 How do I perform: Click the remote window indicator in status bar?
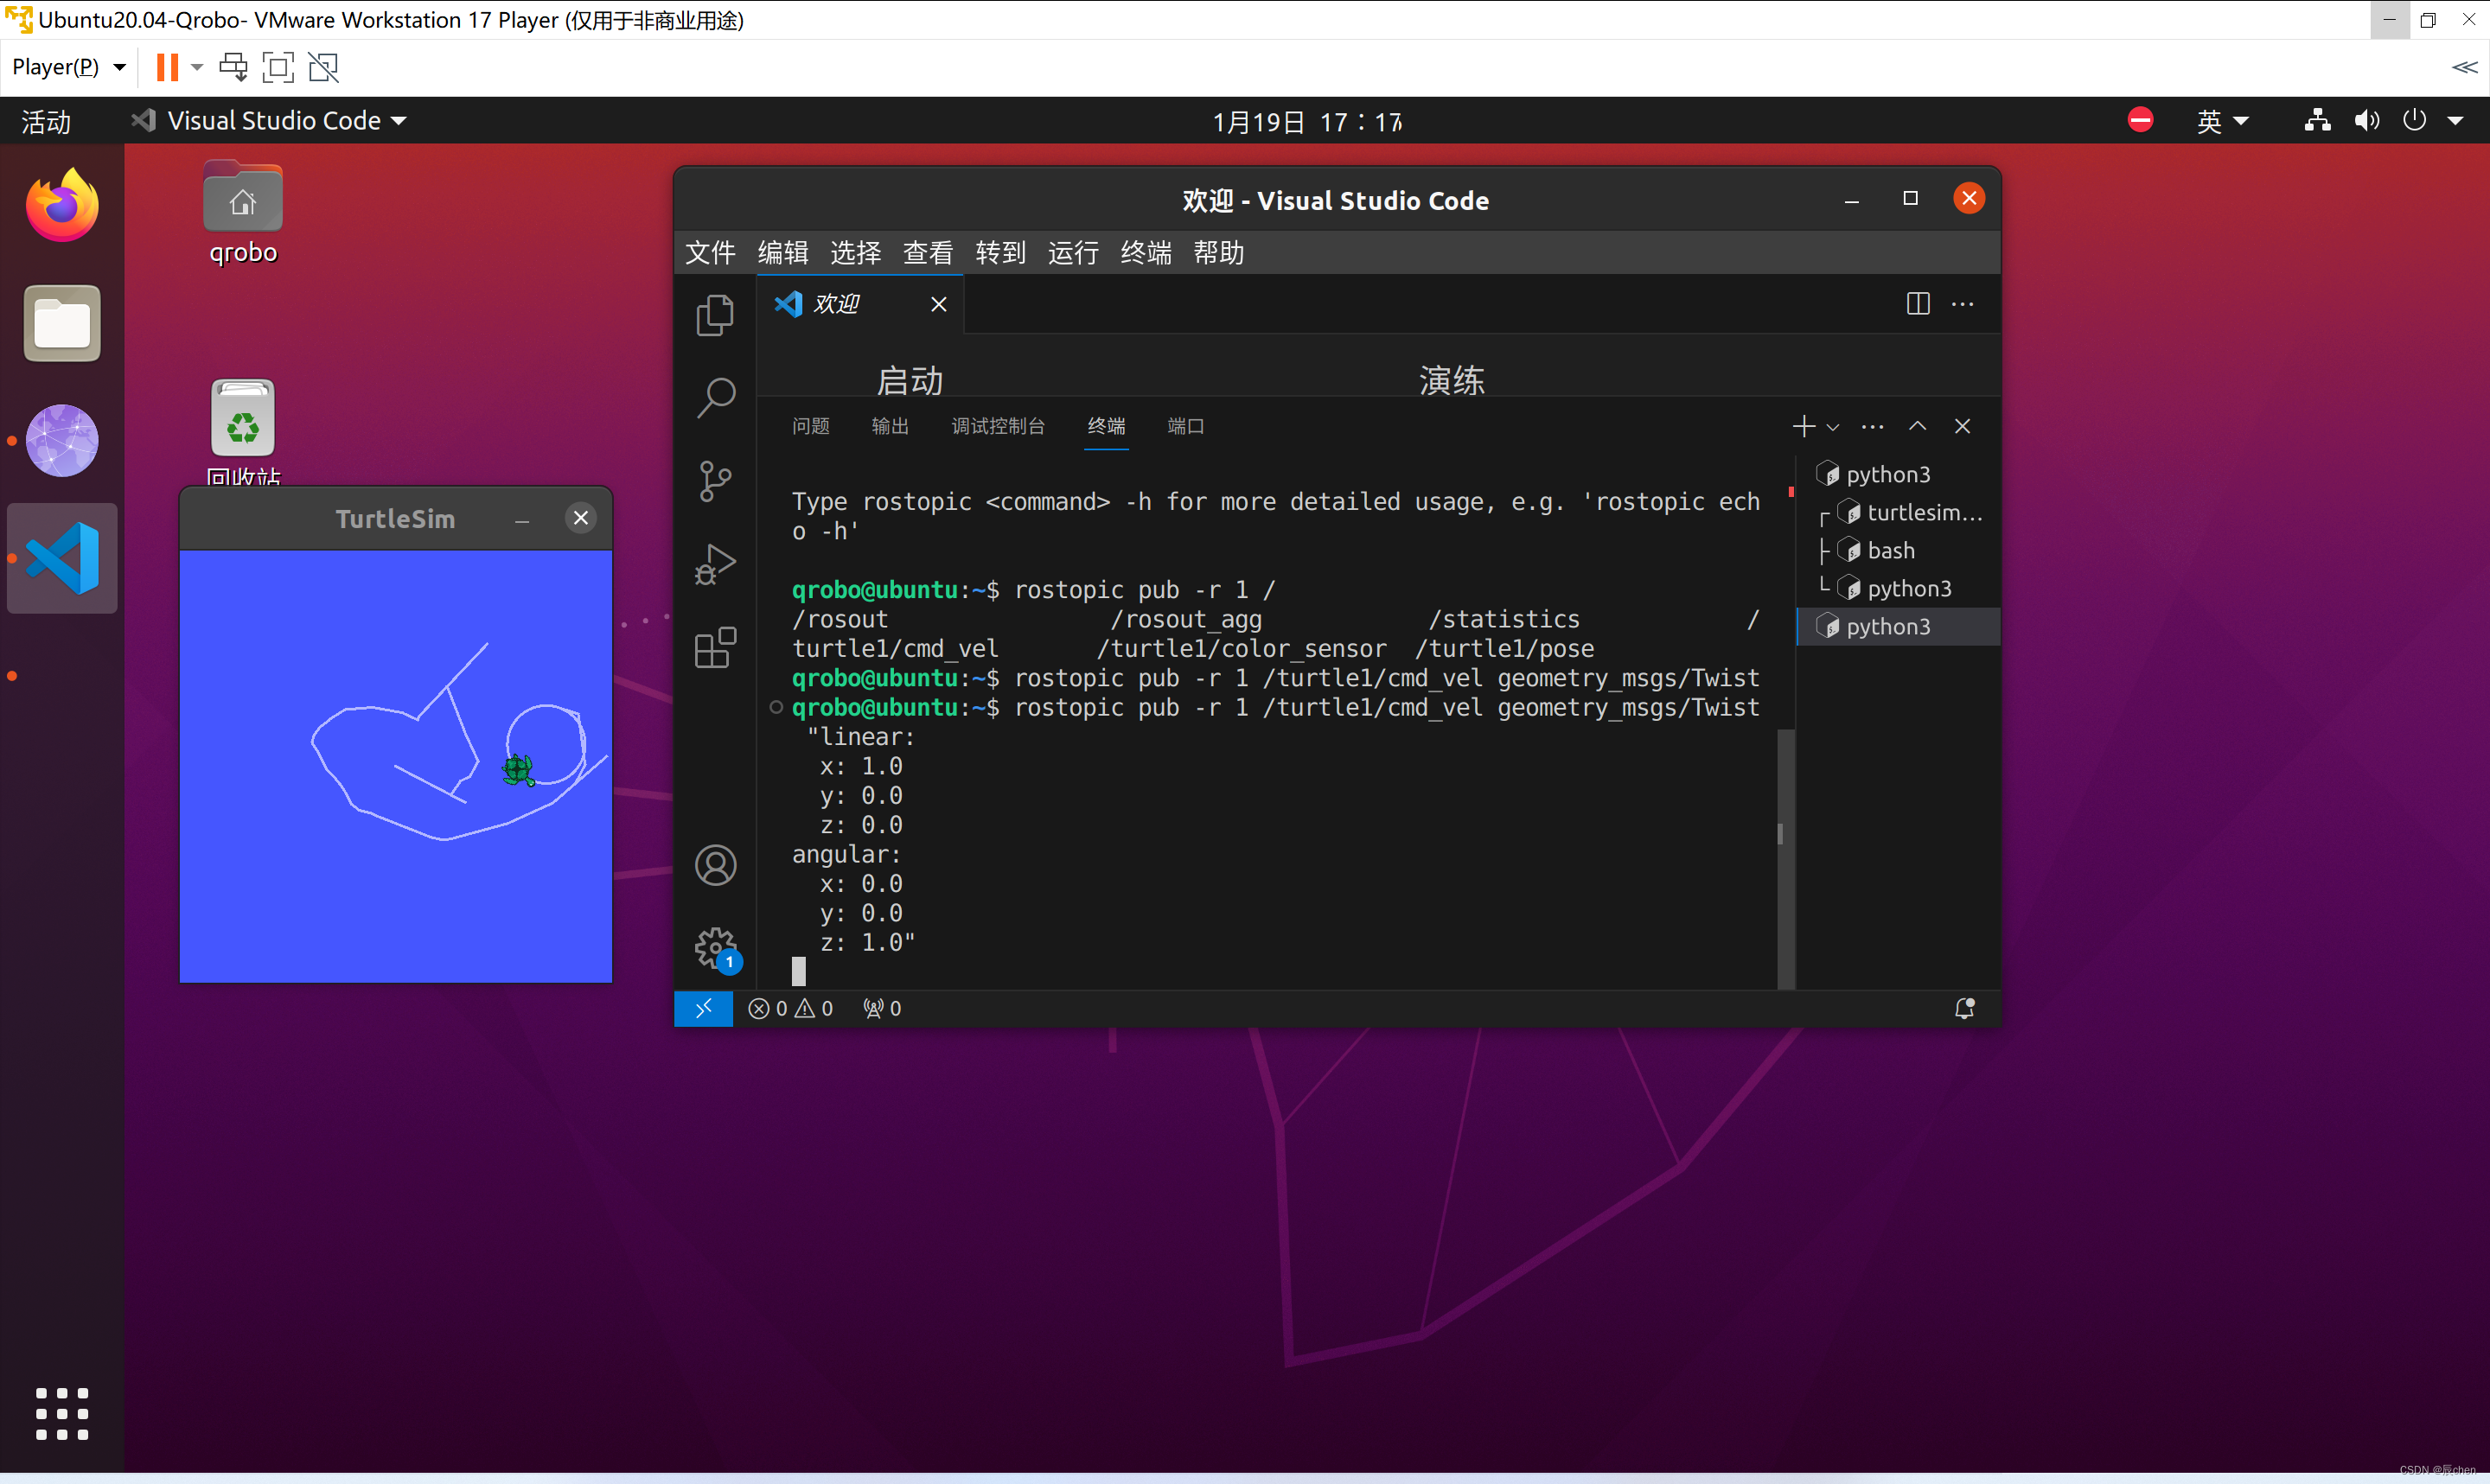click(x=703, y=1008)
